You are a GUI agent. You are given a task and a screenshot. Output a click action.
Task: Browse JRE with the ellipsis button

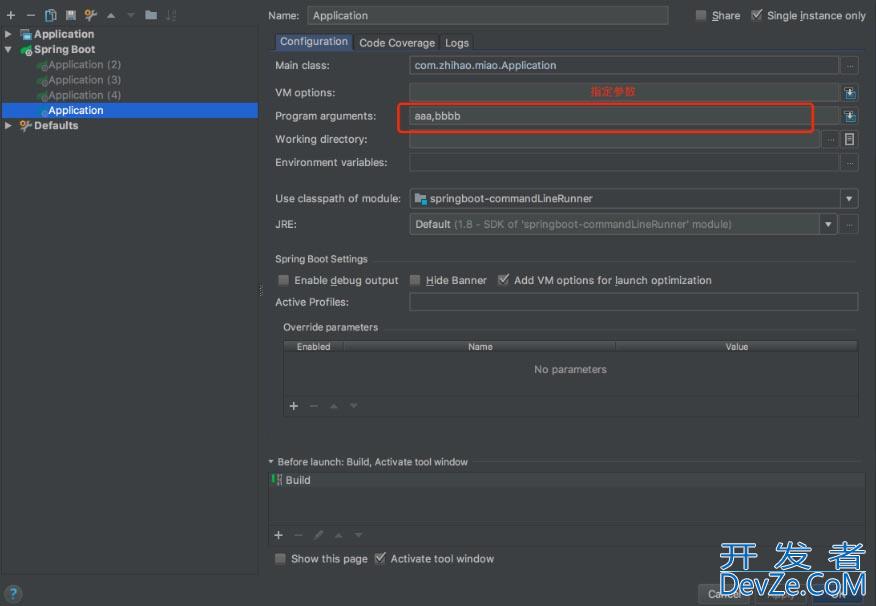[x=849, y=225]
